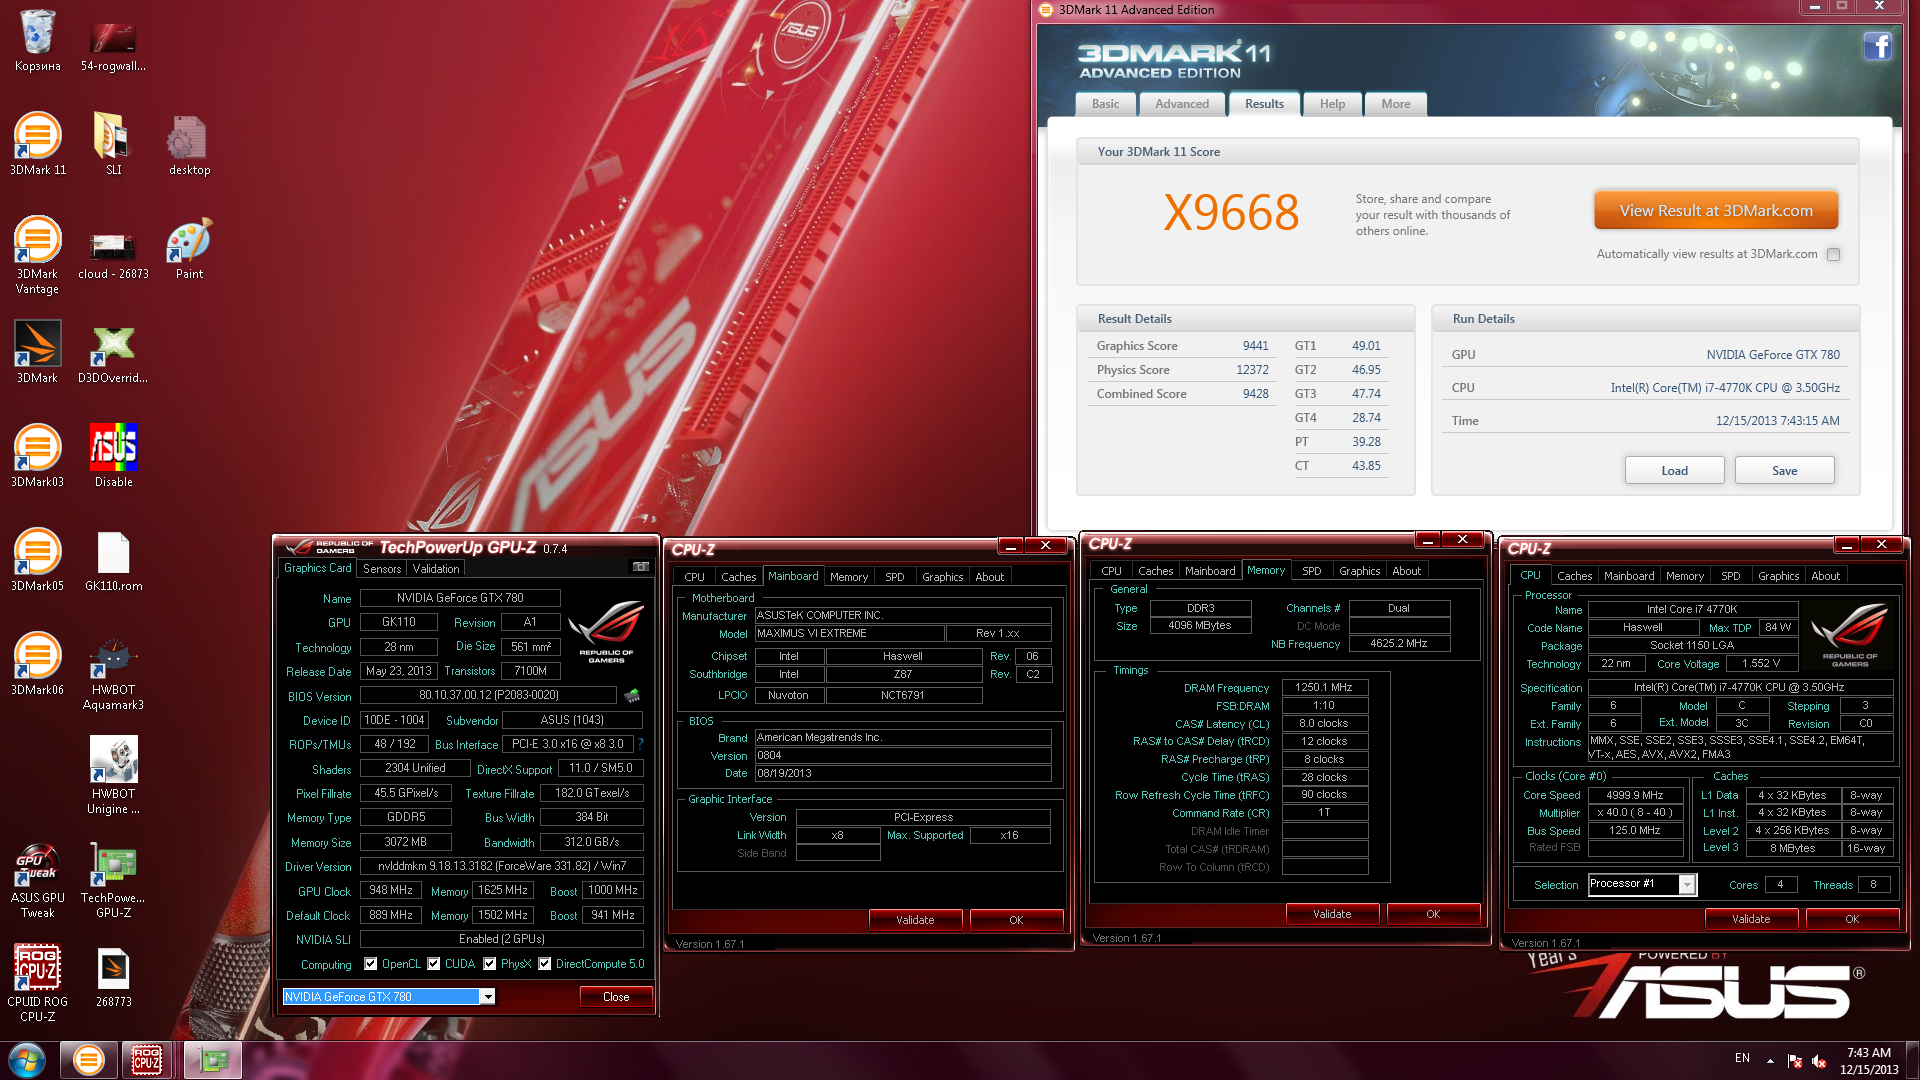Open the ASUS Disable desktop icon
1920x1080 pixels.
[113, 456]
